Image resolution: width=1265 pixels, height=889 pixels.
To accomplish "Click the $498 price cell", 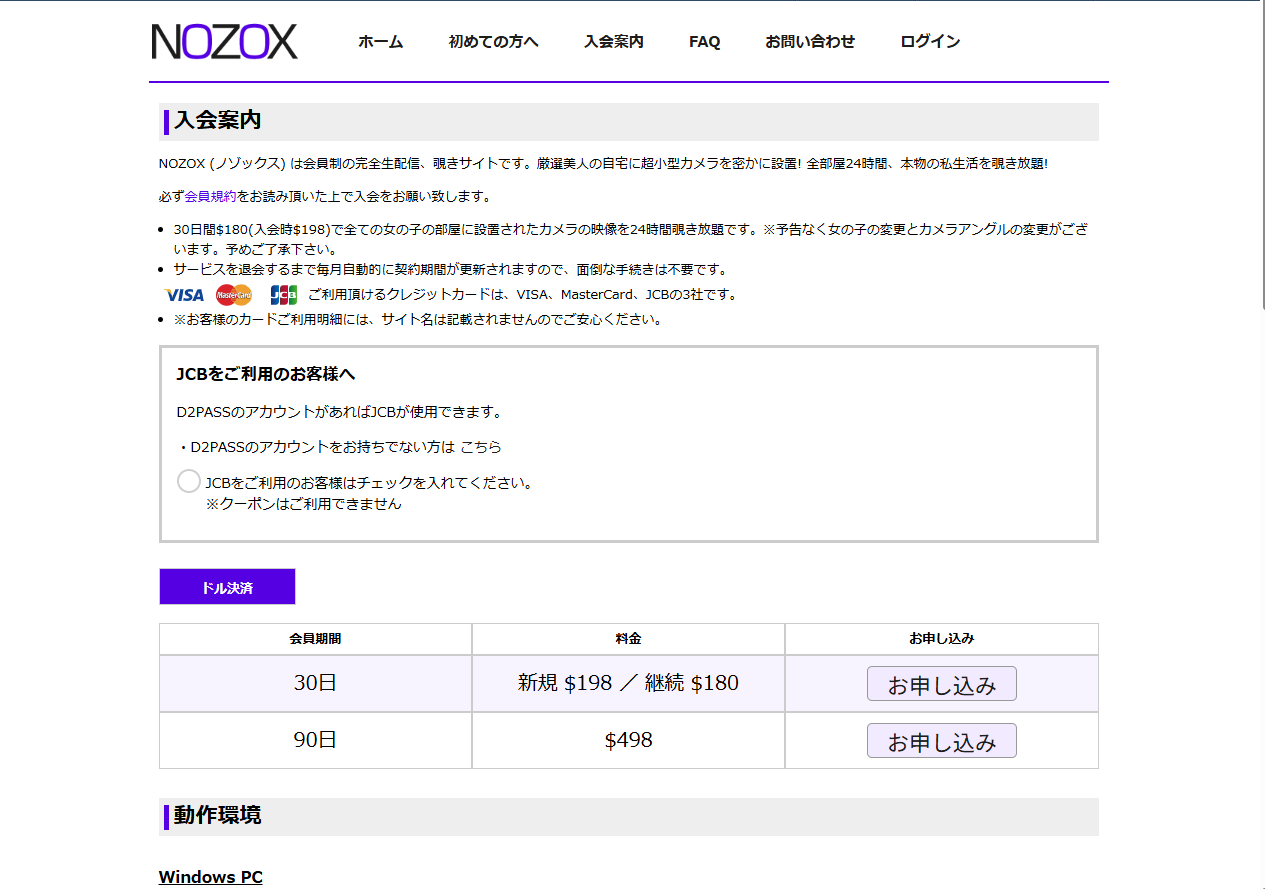I will (628, 741).
